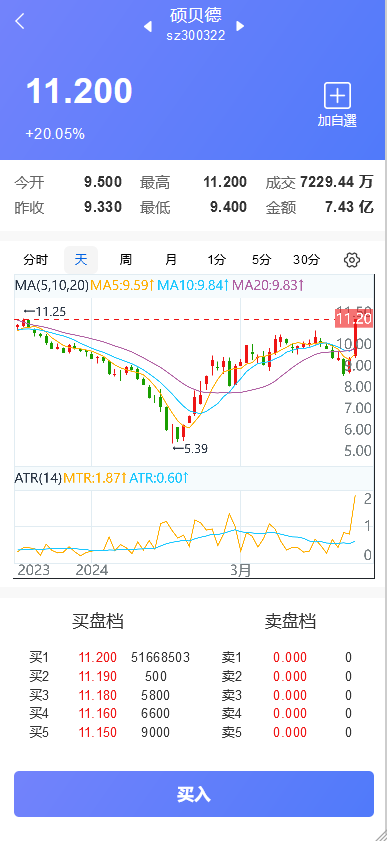The image size is (387, 842).
Task: Click the 卖1 row label
Action: tap(232, 657)
